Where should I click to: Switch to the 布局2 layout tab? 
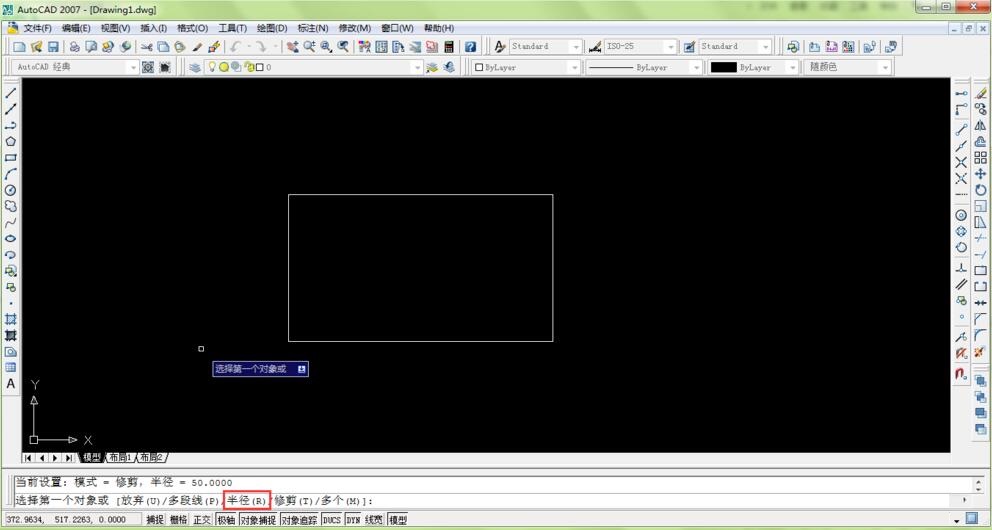tap(152, 457)
